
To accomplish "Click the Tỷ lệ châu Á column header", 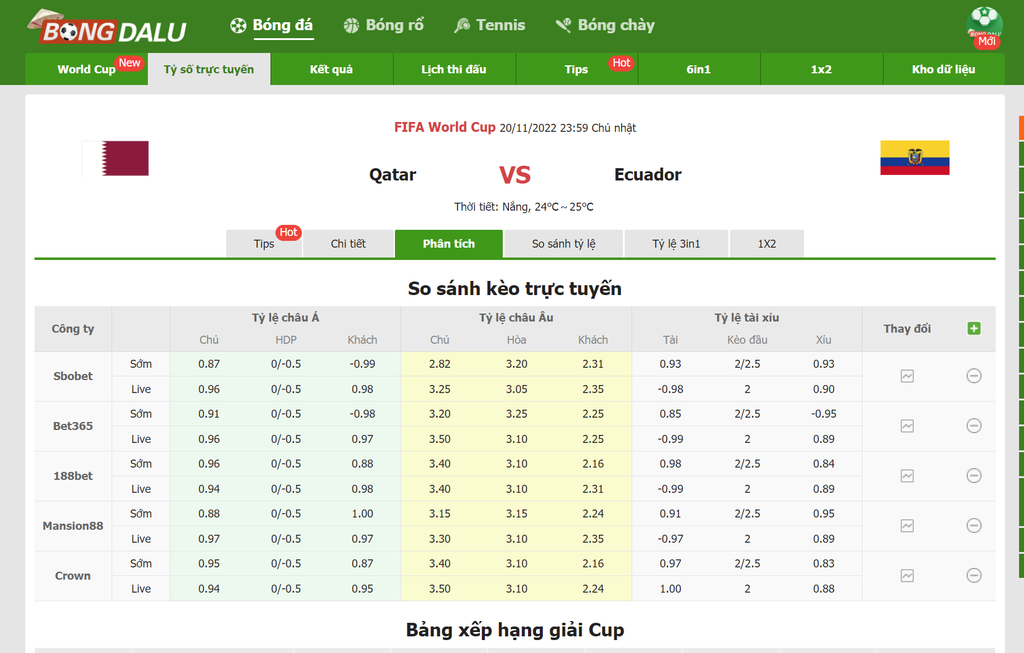I will [285, 317].
